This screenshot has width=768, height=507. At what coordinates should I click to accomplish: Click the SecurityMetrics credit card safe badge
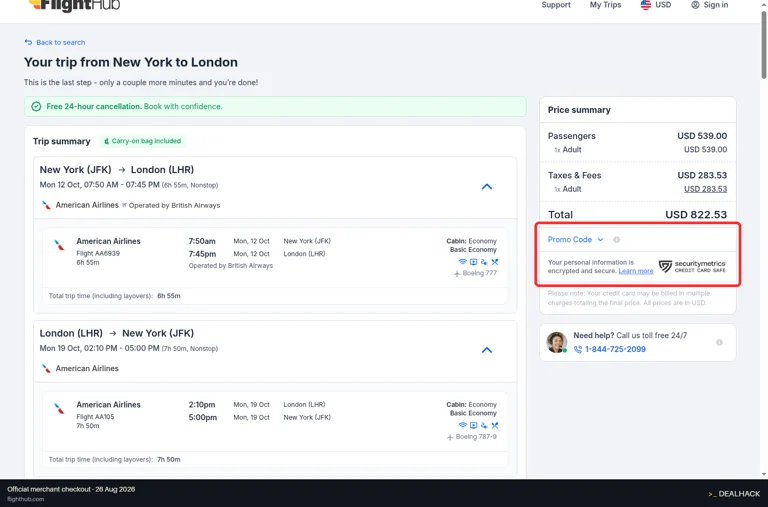(692, 266)
